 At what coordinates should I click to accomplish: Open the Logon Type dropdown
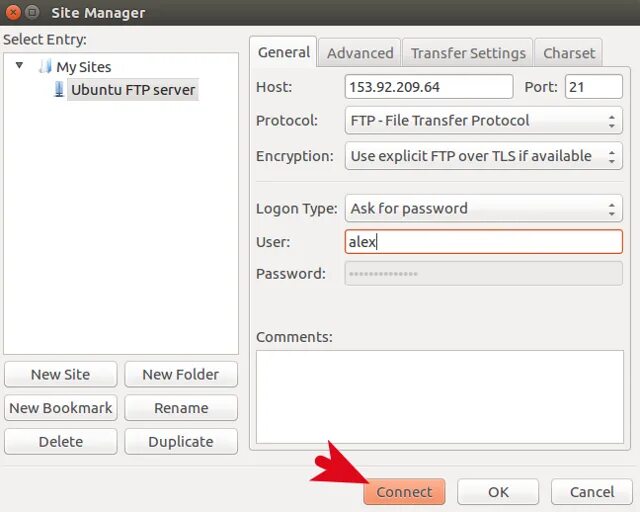click(484, 208)
